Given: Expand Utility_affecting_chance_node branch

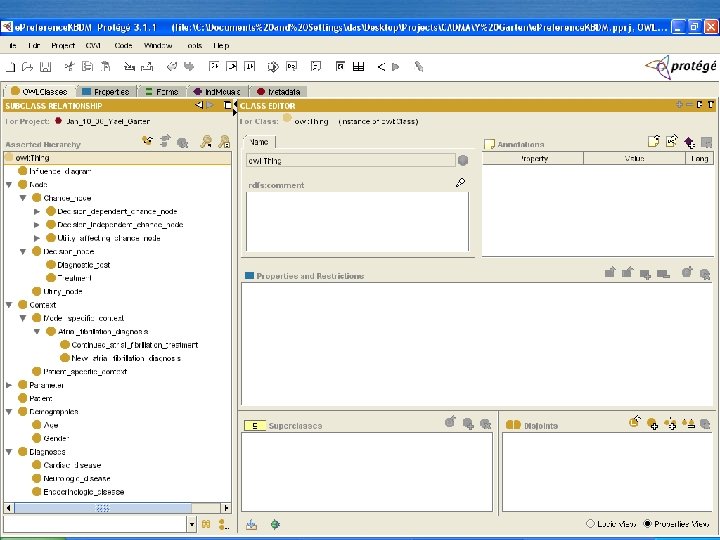Looking at the screenshot, I should (37, 238).
